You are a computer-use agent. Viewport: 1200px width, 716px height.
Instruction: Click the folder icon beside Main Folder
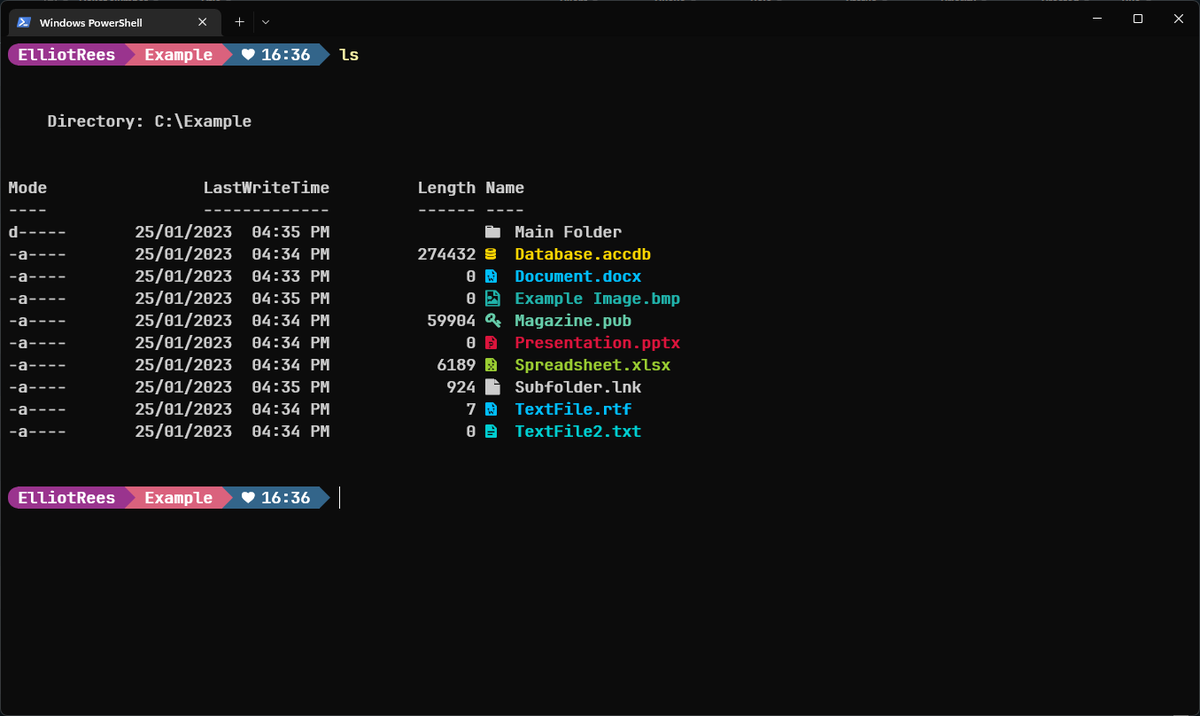click(492, 232)
